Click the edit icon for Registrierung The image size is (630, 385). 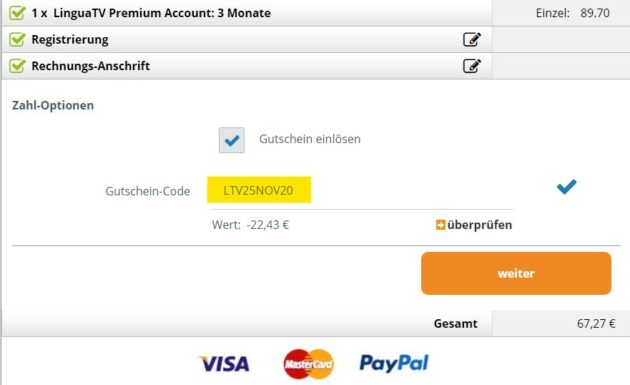point(472,39)
